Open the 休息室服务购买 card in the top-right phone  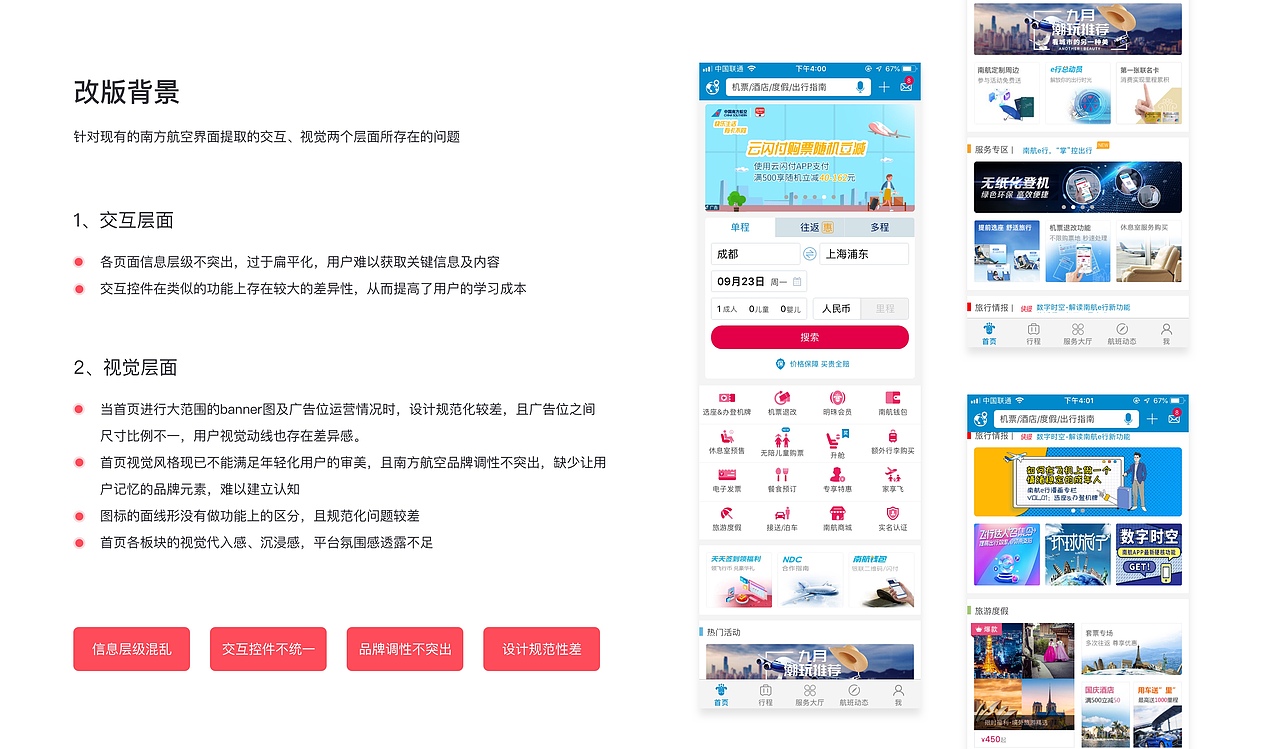(x=1149, y=252)
